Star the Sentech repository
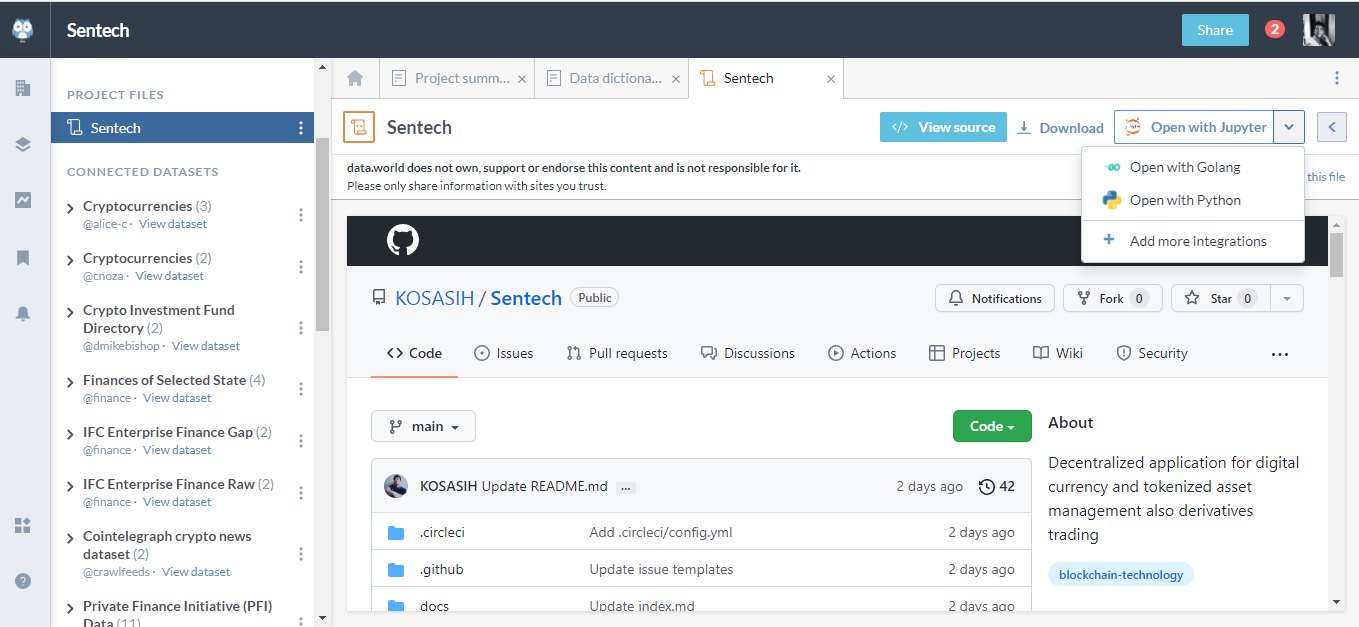This screenshot has height=627, width=1359. 1221,298
